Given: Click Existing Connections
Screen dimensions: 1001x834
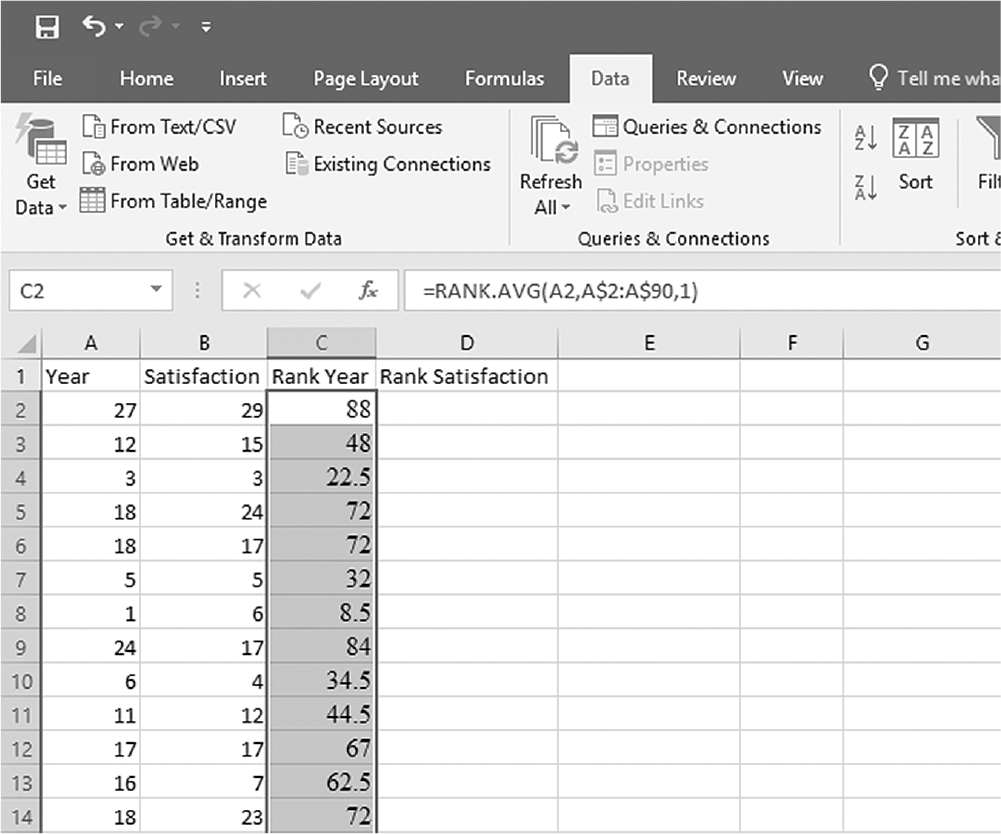Looking at the screenshot, I should pos(388,164).
